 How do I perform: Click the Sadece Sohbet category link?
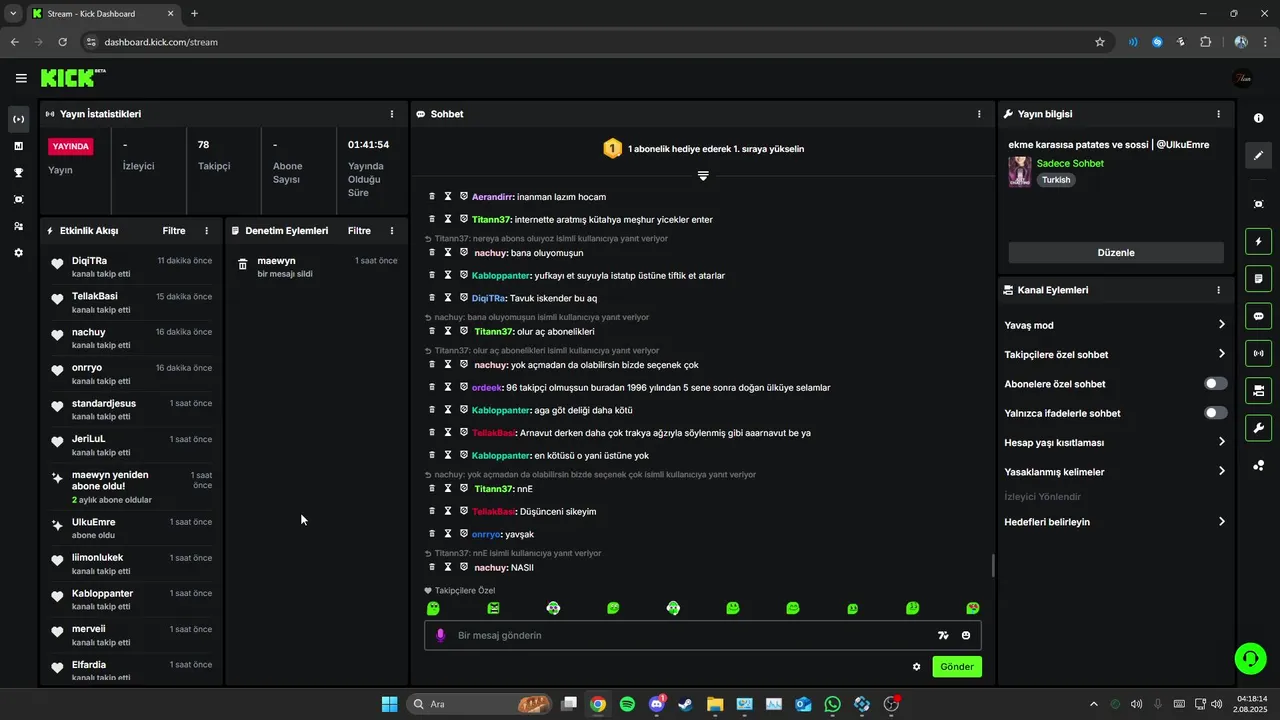click(1070, 163)
